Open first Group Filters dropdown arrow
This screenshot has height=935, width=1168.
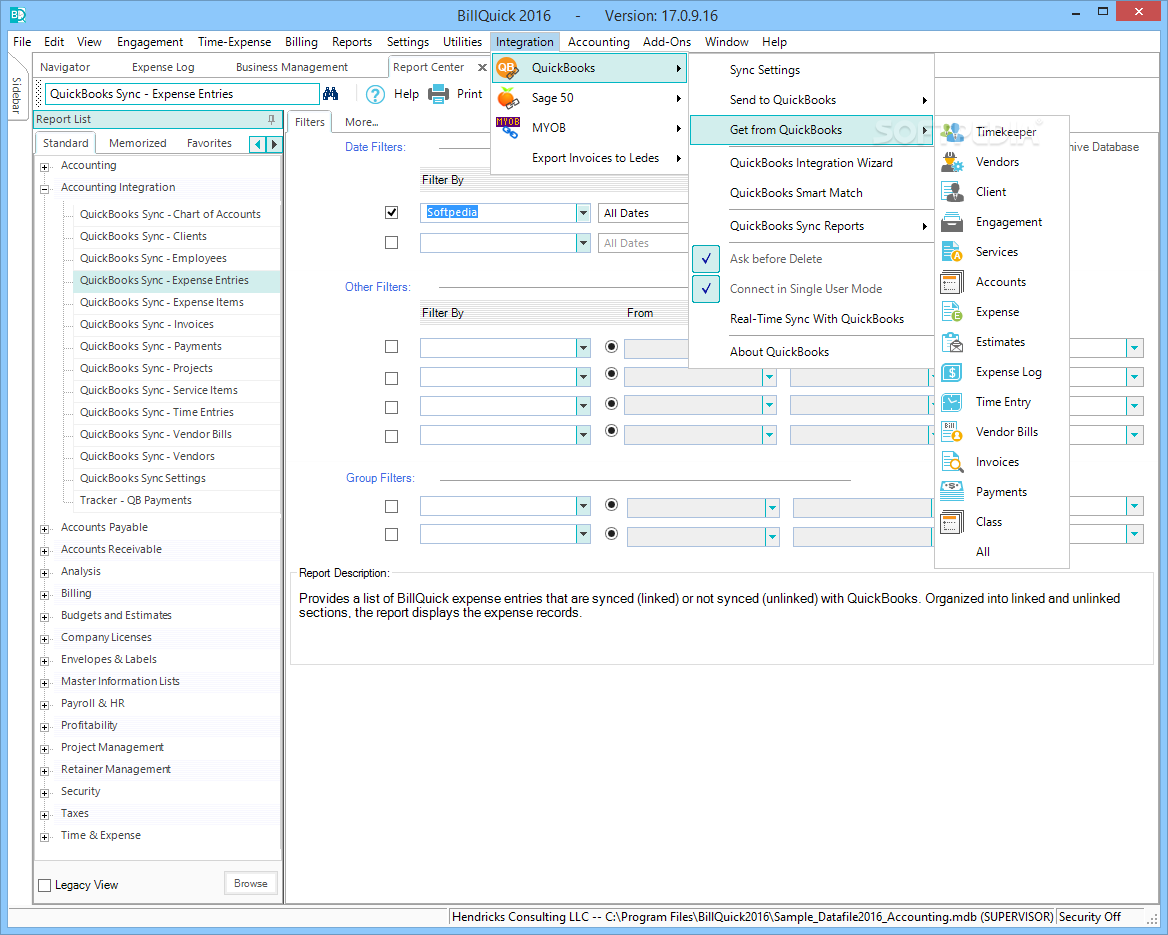pyautogui.click(x=583, y=507)
